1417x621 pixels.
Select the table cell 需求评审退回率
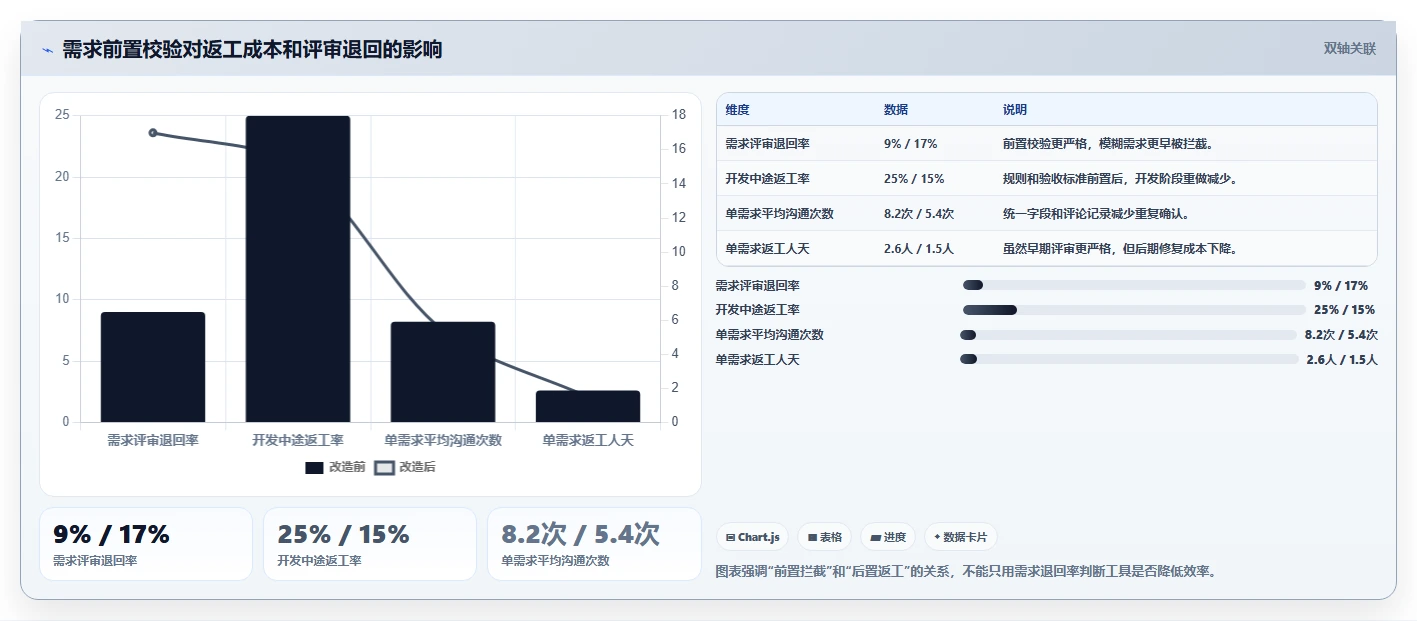768,144
